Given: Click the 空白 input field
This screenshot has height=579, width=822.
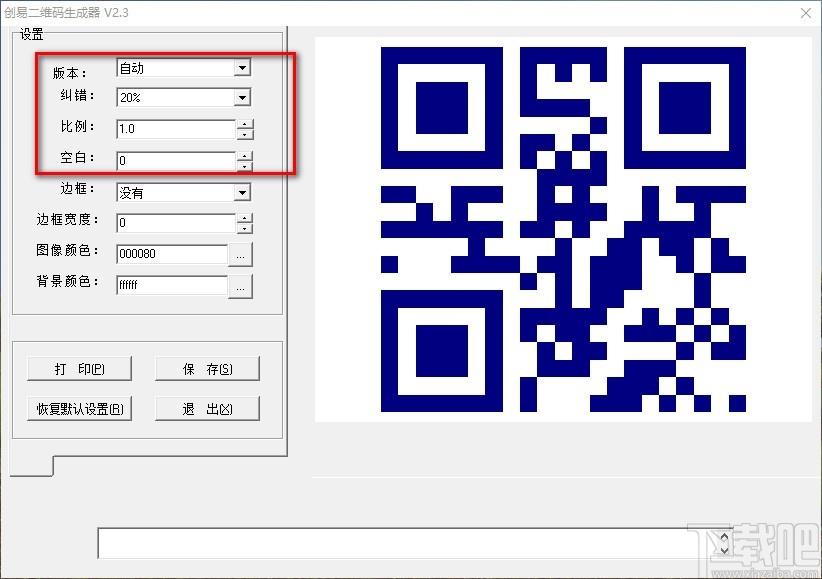Looking at the screenshot, I should point(176,160).
